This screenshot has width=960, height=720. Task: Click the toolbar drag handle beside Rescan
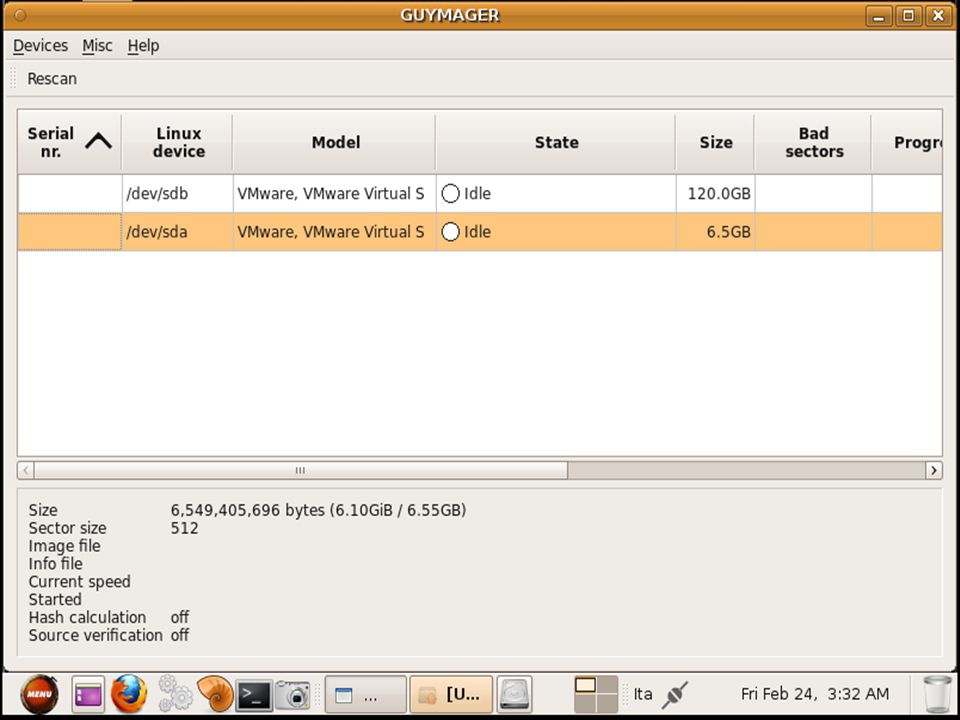point(13,78)
